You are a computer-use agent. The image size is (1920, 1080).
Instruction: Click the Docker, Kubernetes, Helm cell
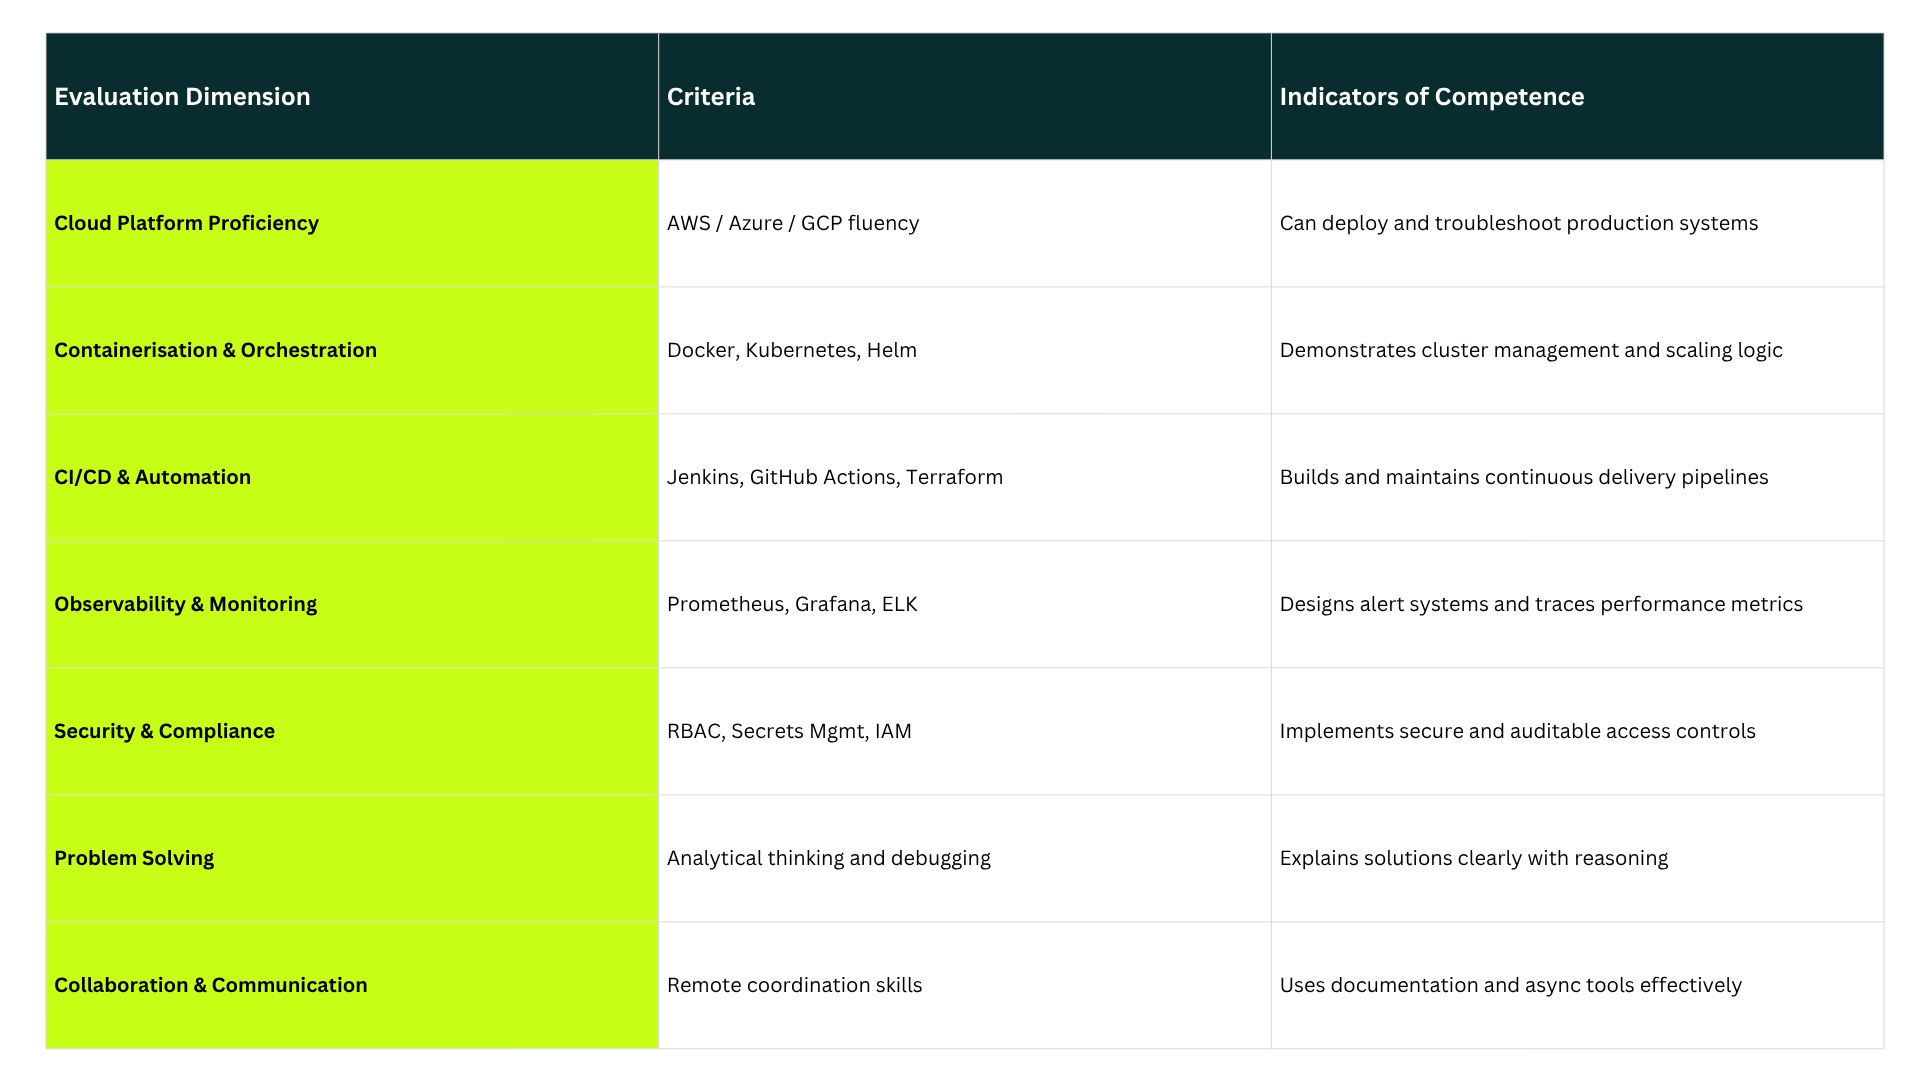[791, 350]
